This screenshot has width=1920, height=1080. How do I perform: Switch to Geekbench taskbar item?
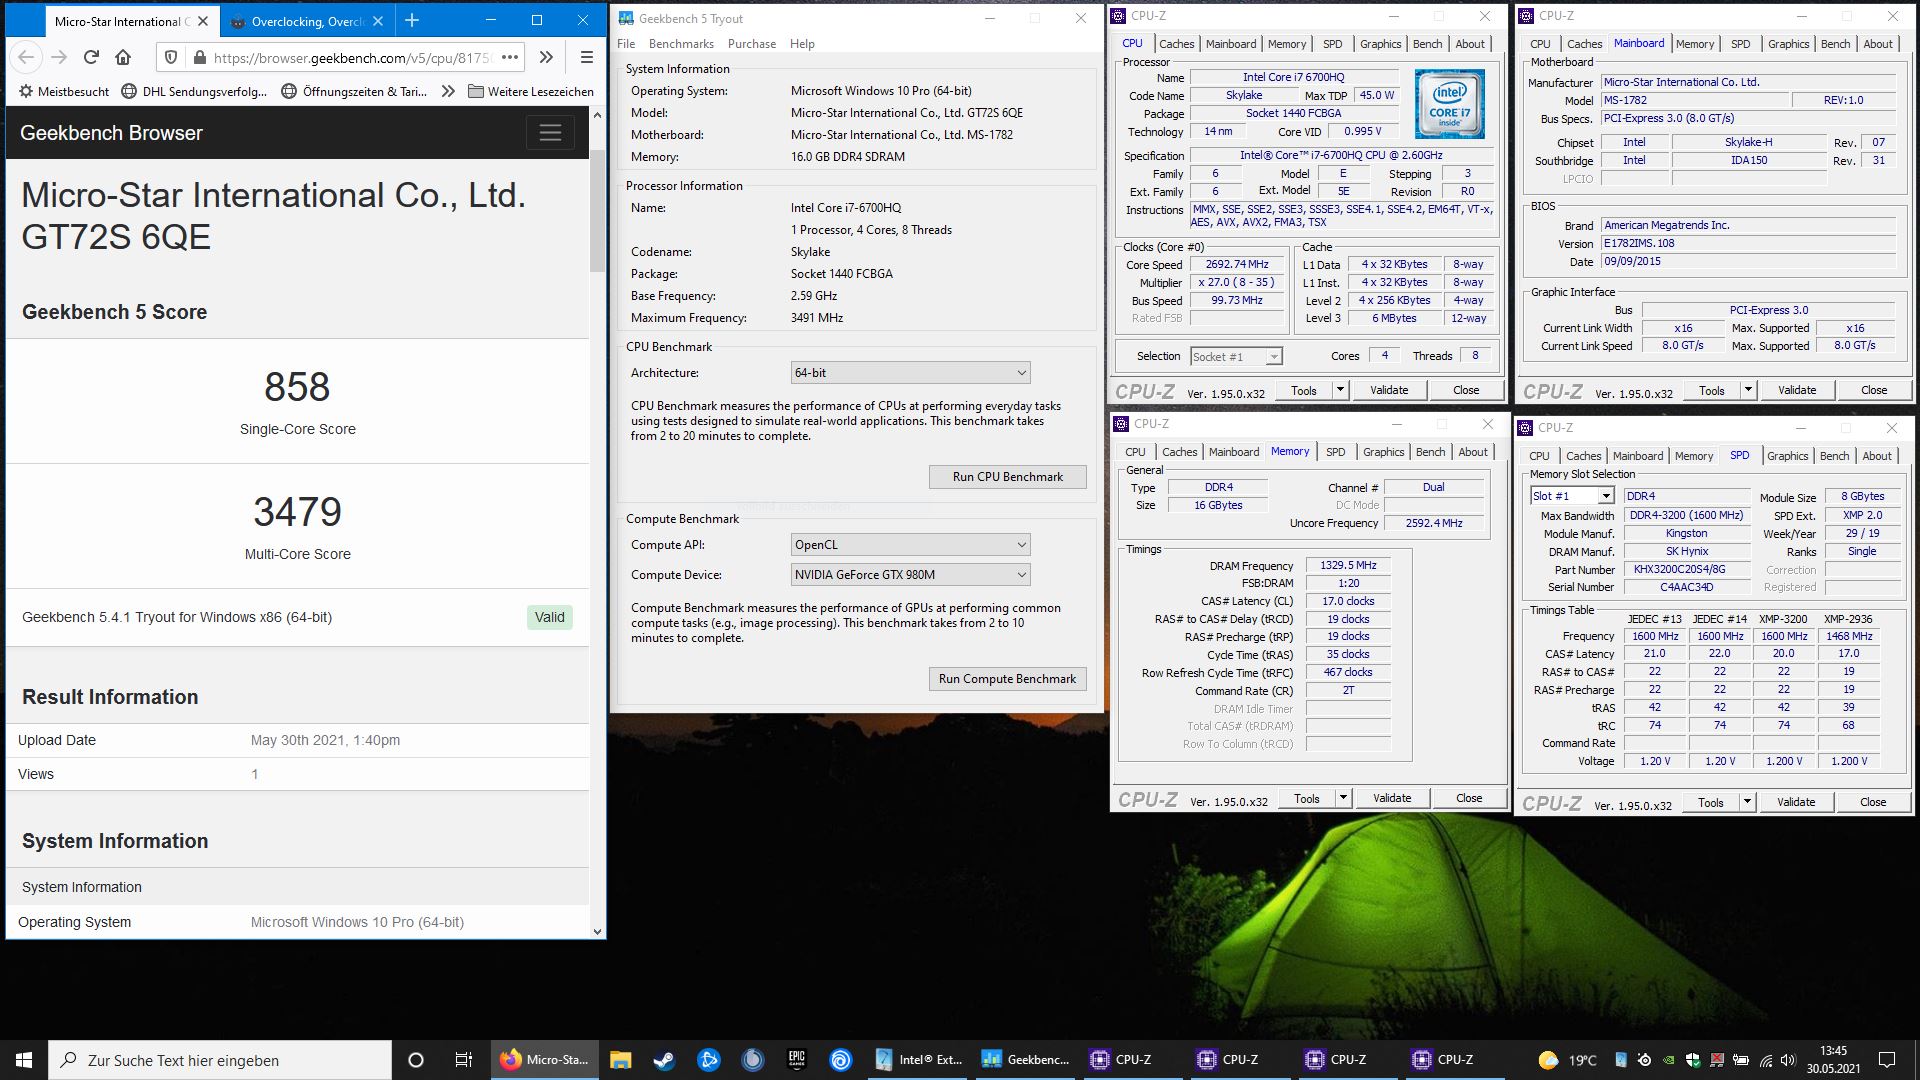pos(1025,1060)
